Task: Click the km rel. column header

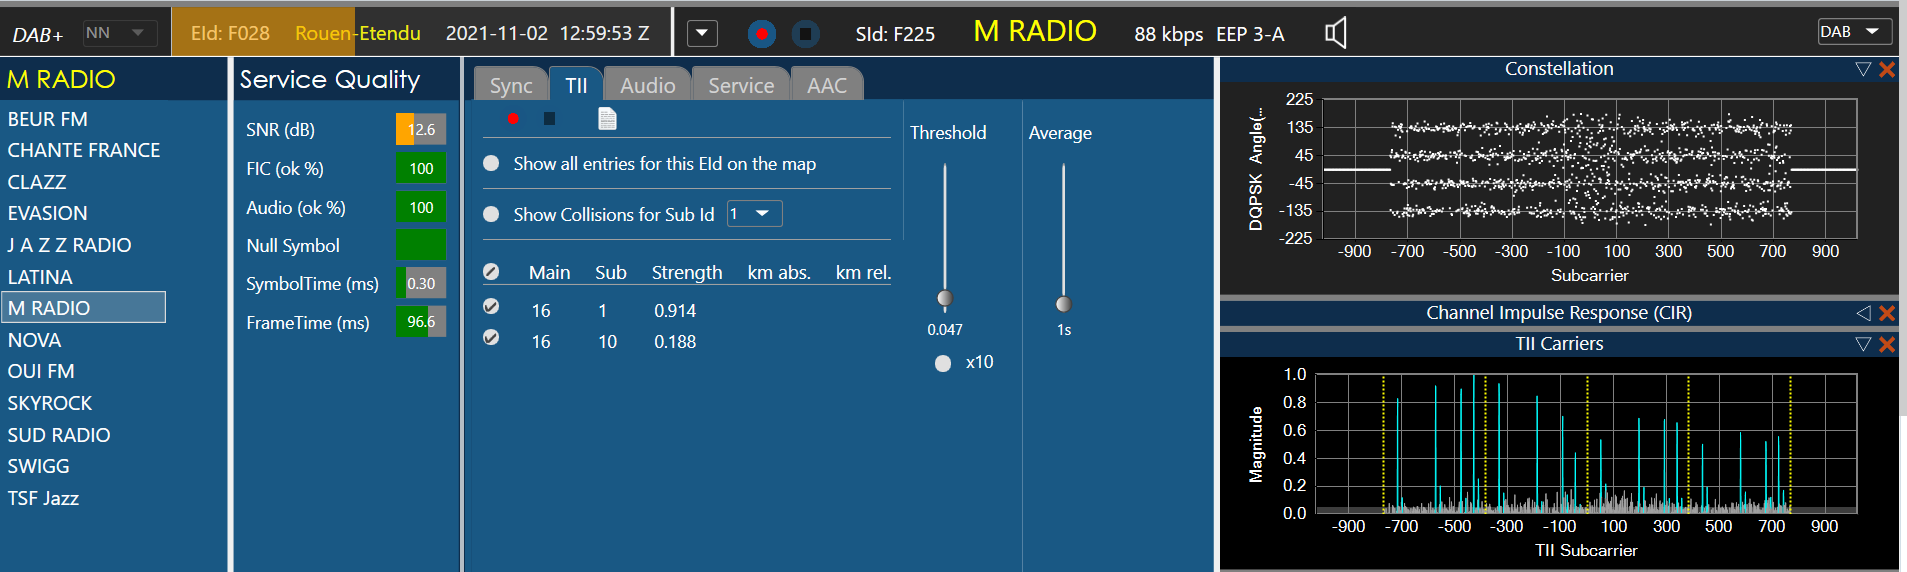Action: coord(863,272)
